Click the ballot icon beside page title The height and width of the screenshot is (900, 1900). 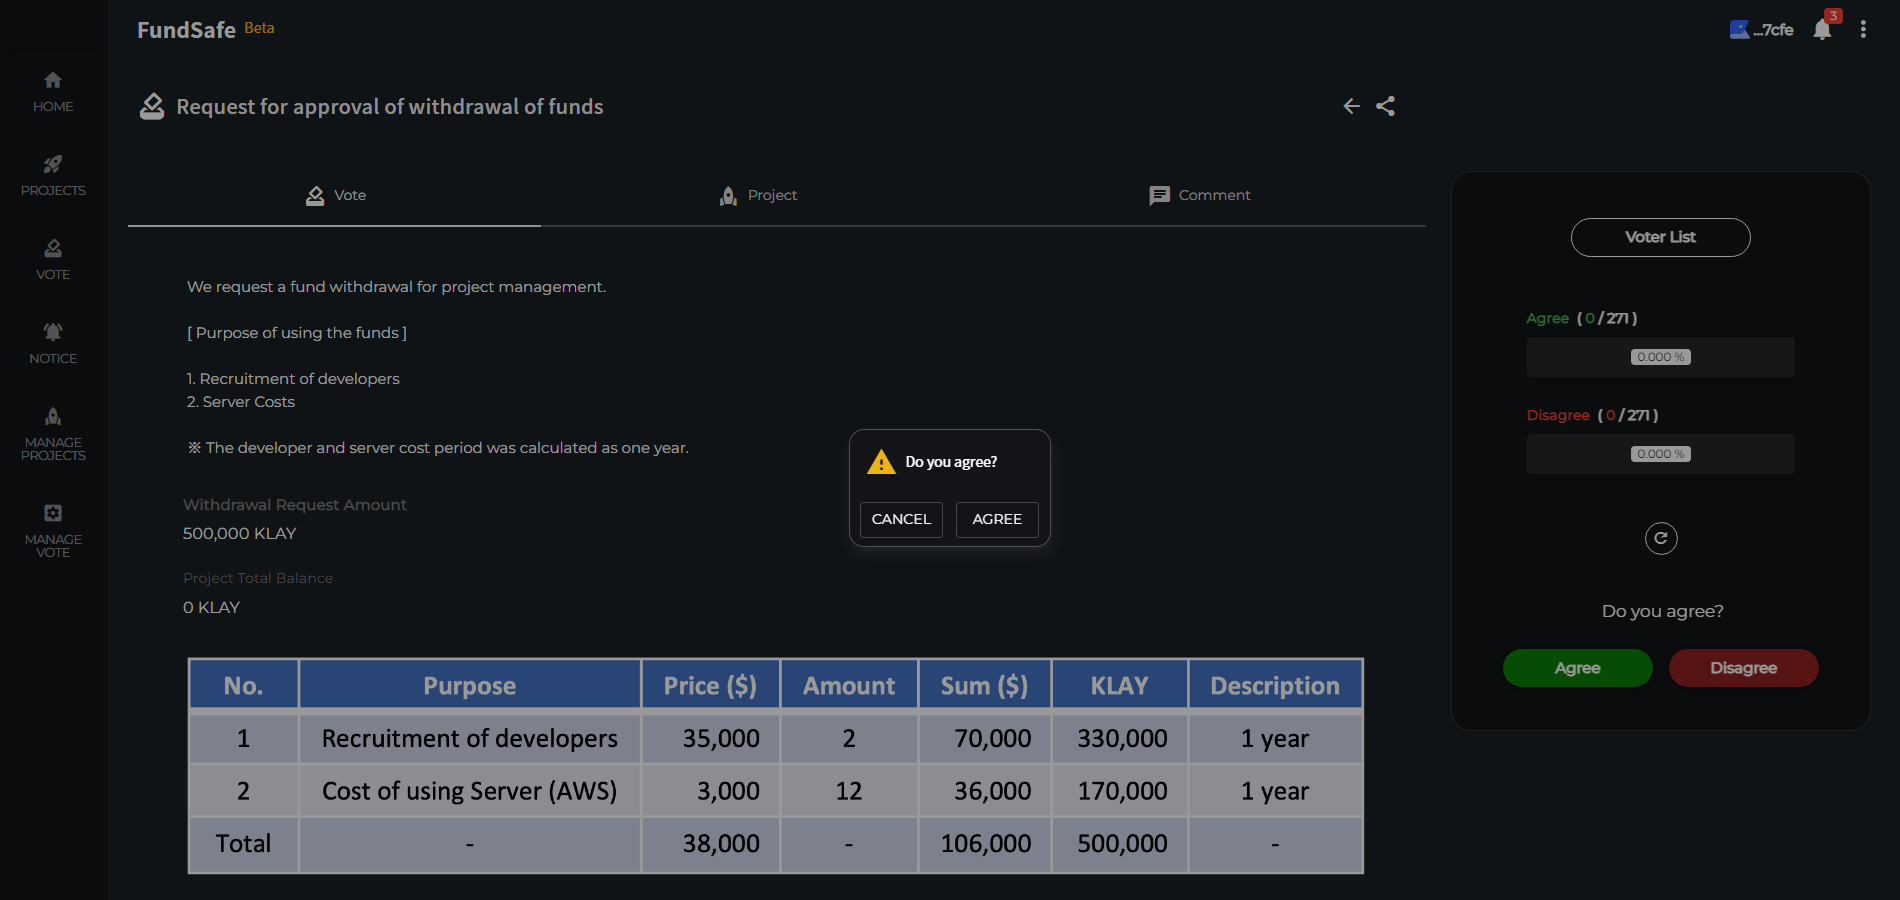coord(152,106)
